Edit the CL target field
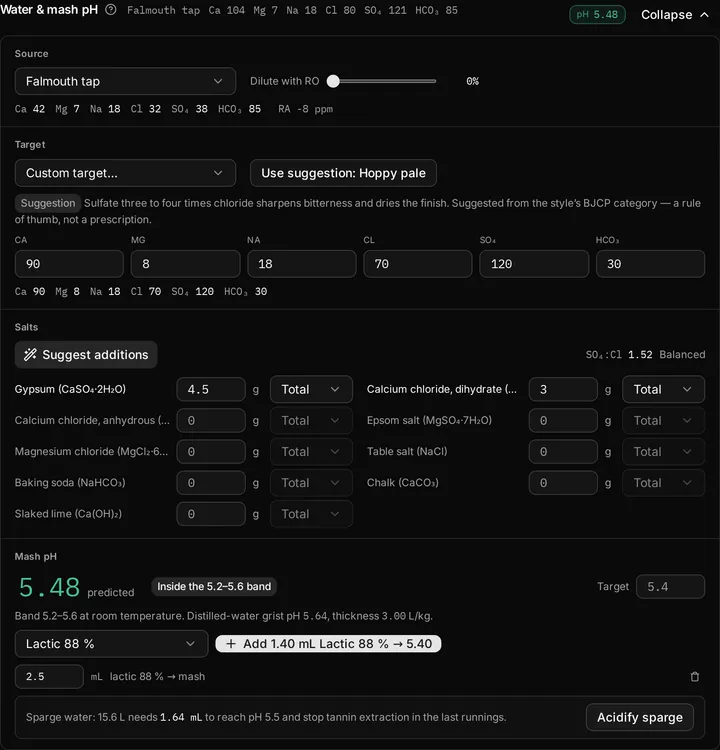720x750 pixels. (418, 264)
